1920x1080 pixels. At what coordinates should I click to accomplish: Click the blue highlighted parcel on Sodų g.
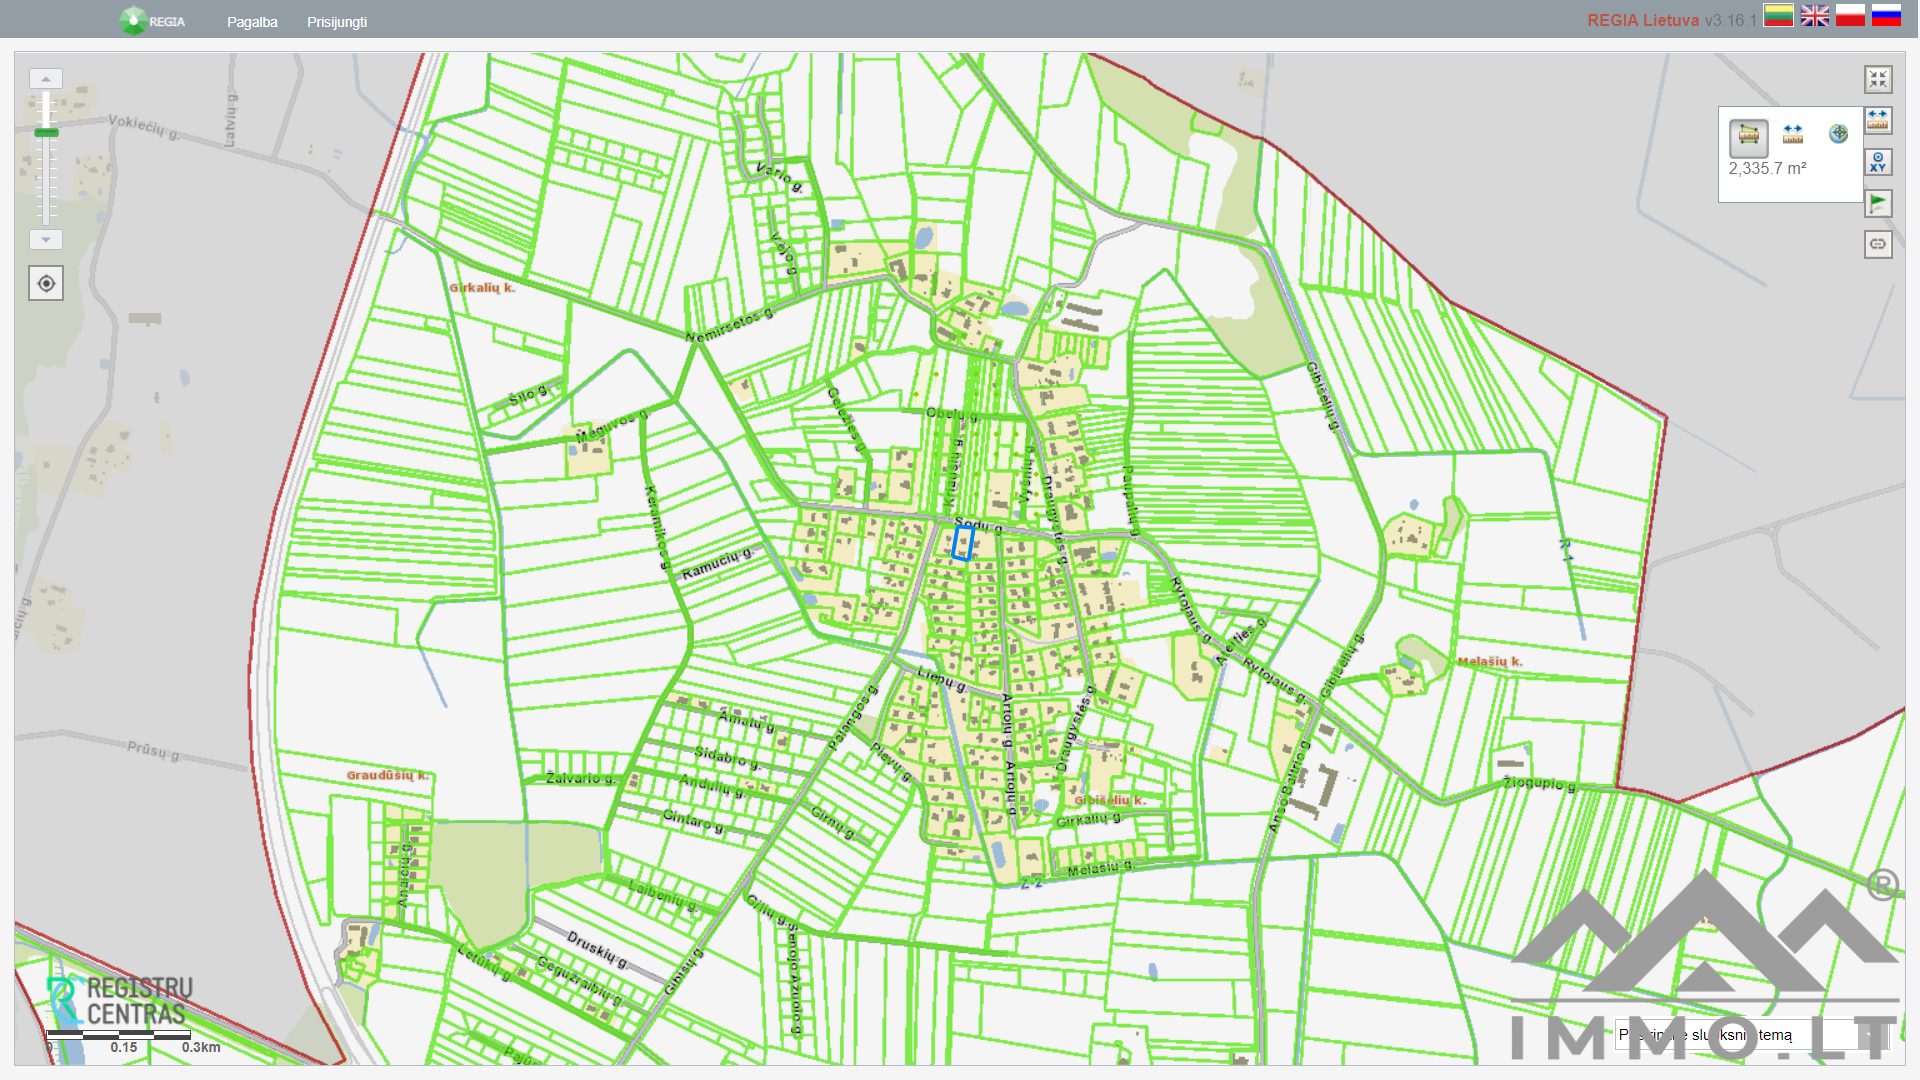tap(964, 543)
